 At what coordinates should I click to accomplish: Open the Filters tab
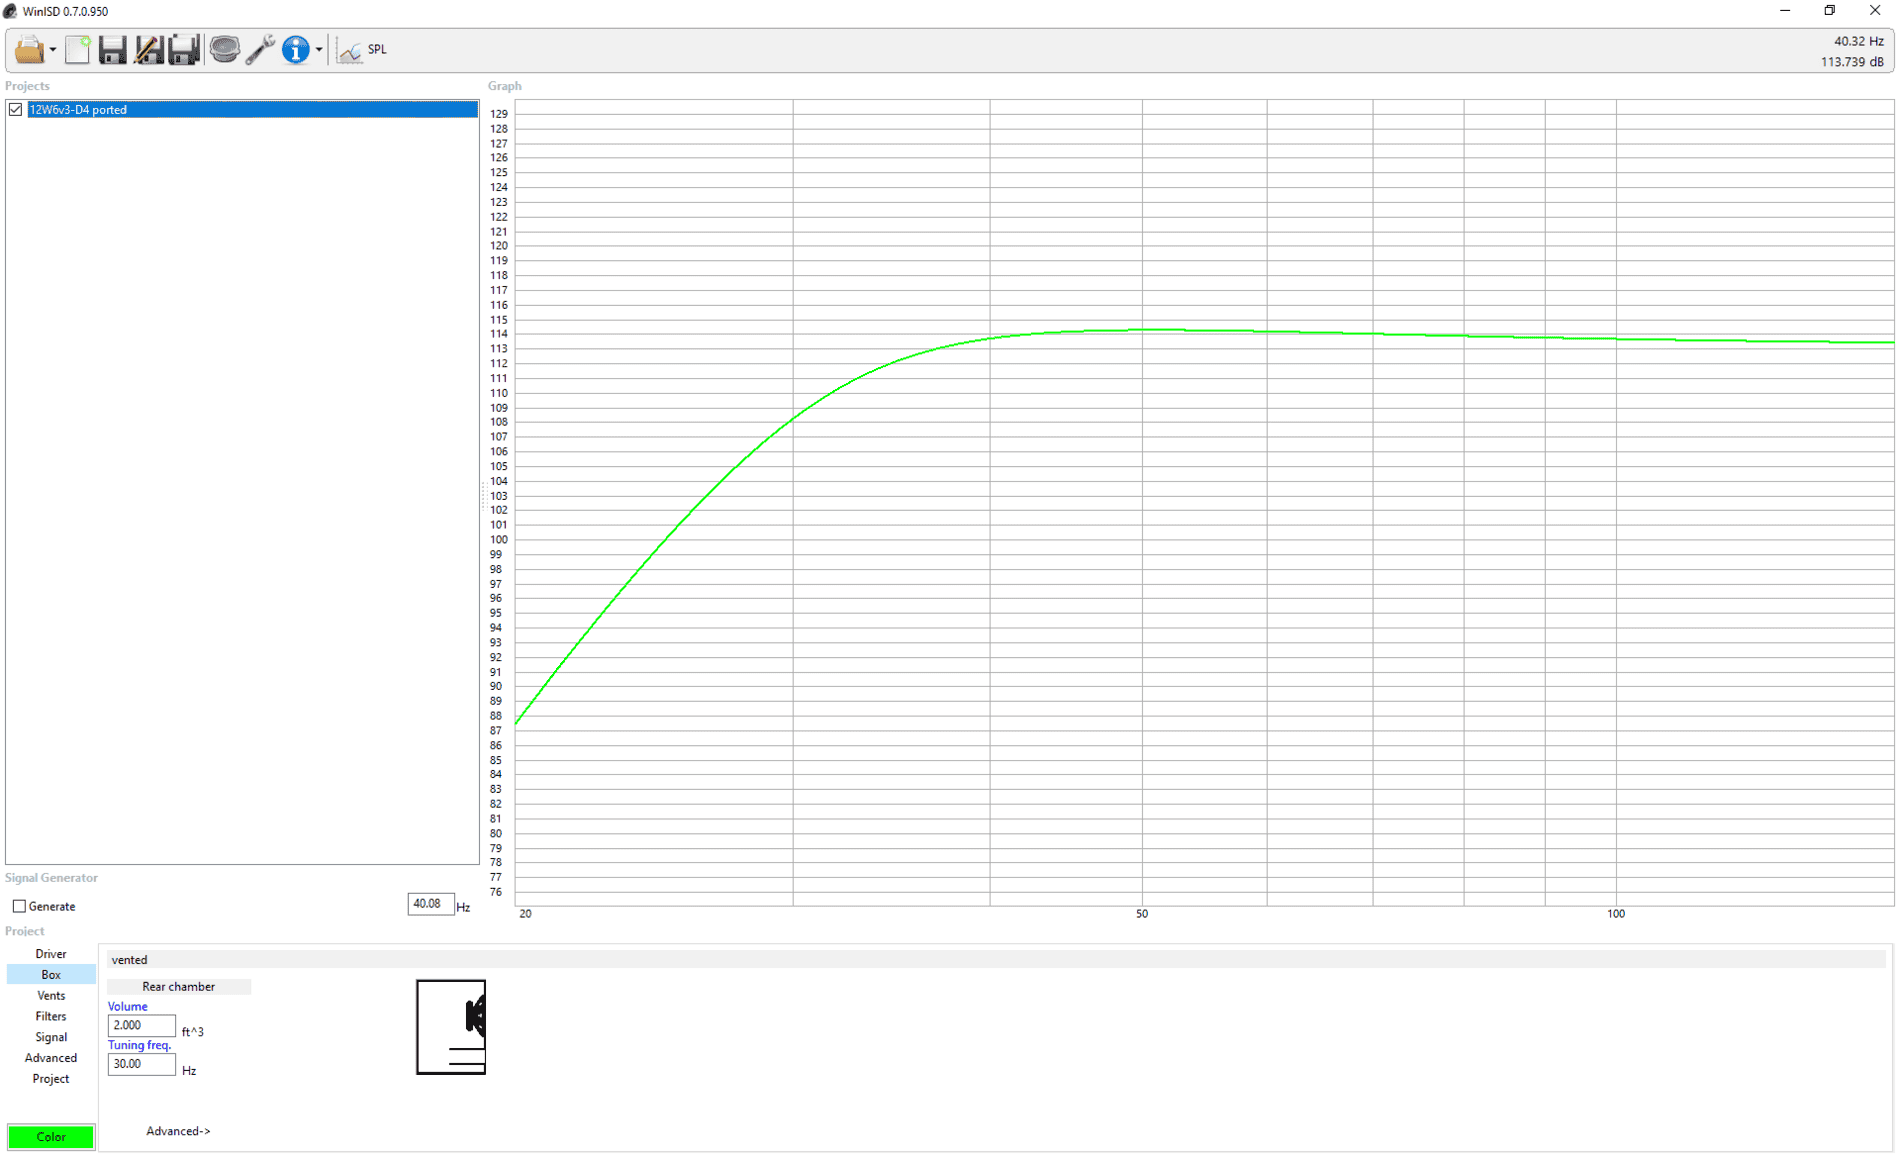(51, 1017)
